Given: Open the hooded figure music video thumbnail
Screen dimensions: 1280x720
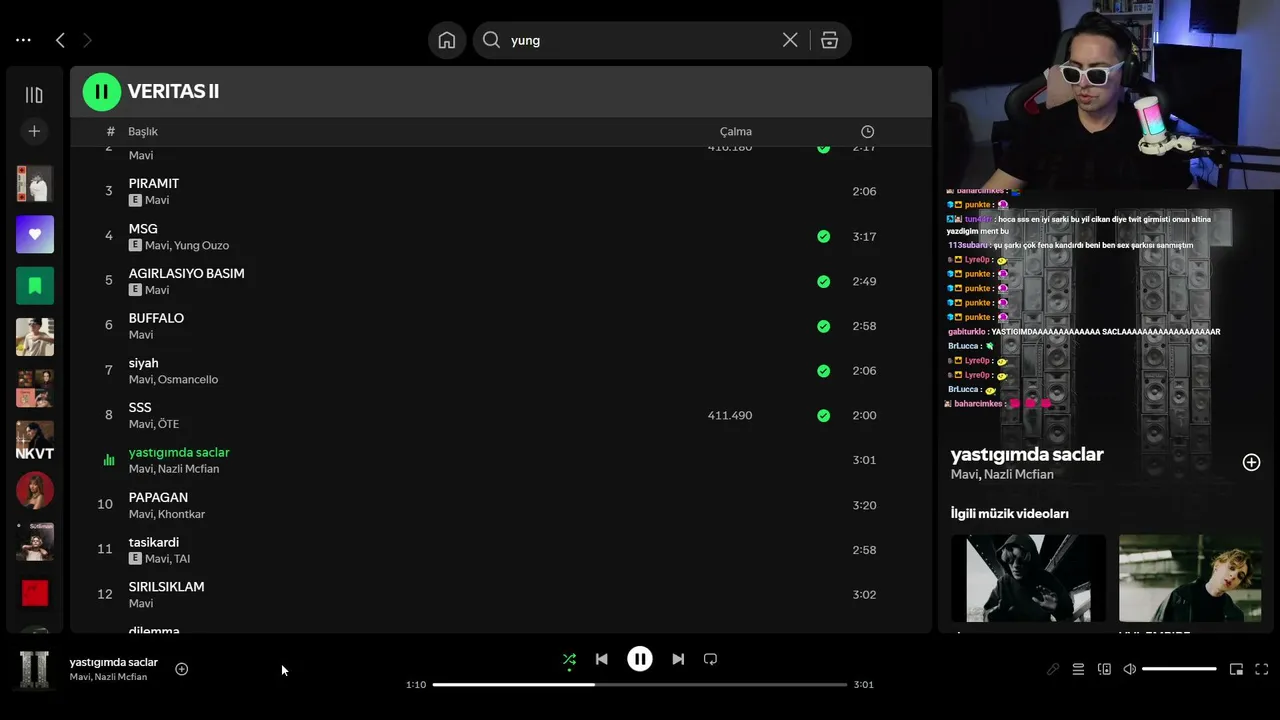Looking at the screenshot, I should [1028, 578].
